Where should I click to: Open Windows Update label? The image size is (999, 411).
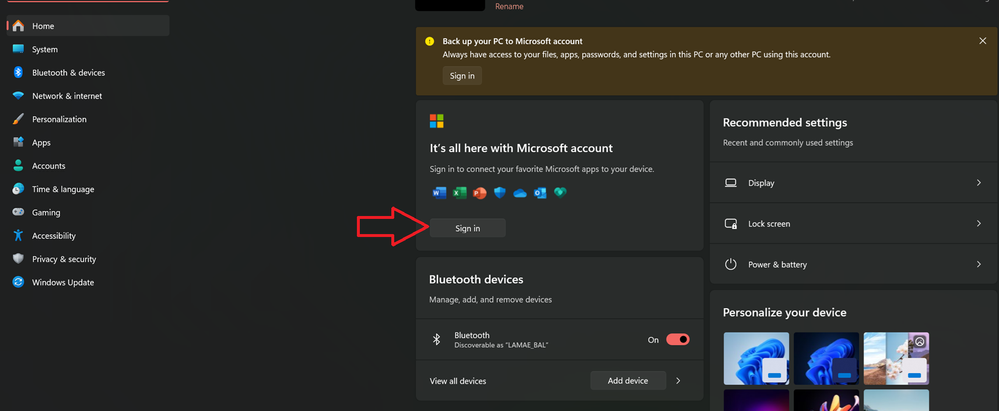63,282
